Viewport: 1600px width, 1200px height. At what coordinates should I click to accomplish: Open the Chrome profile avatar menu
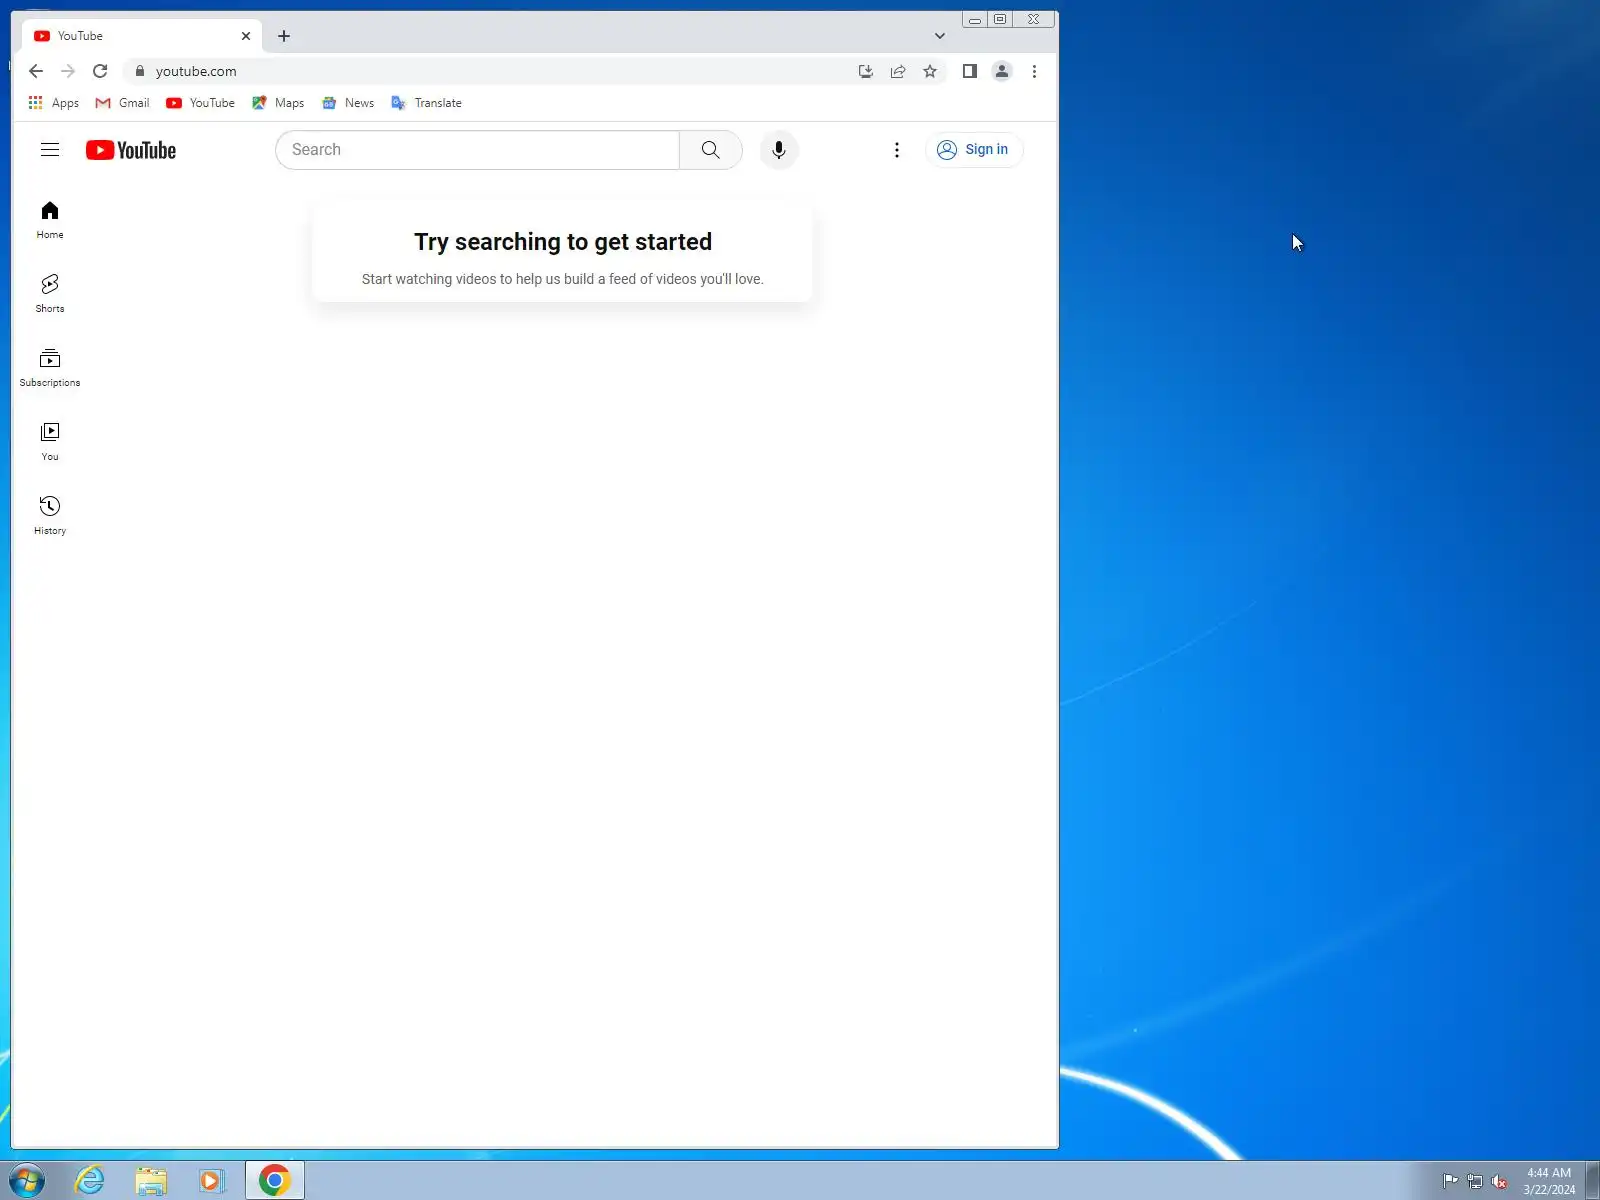[1002, 71]
